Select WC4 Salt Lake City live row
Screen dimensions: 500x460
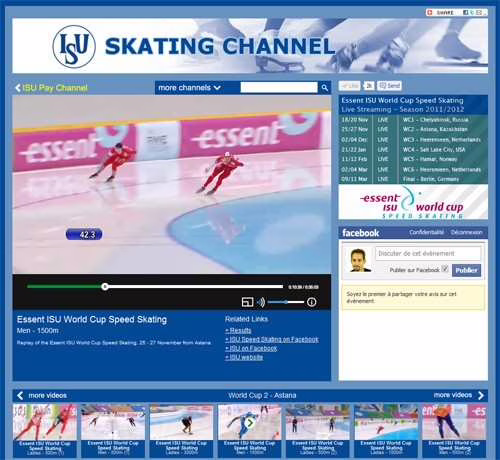413,149
